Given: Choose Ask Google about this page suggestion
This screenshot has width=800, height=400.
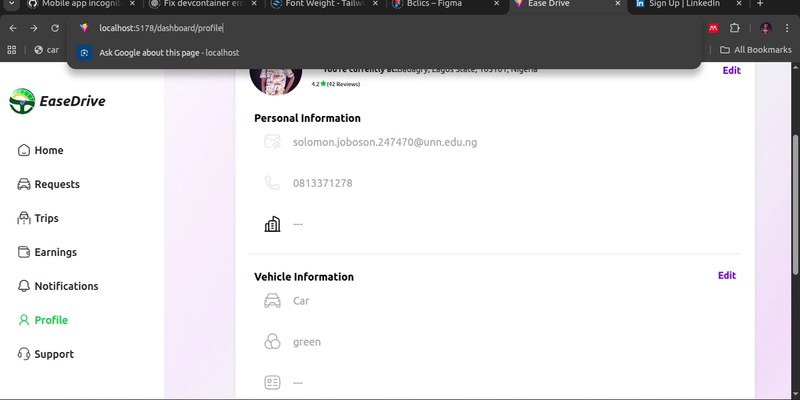Looking at the screenshot, I should coord(384,53).
